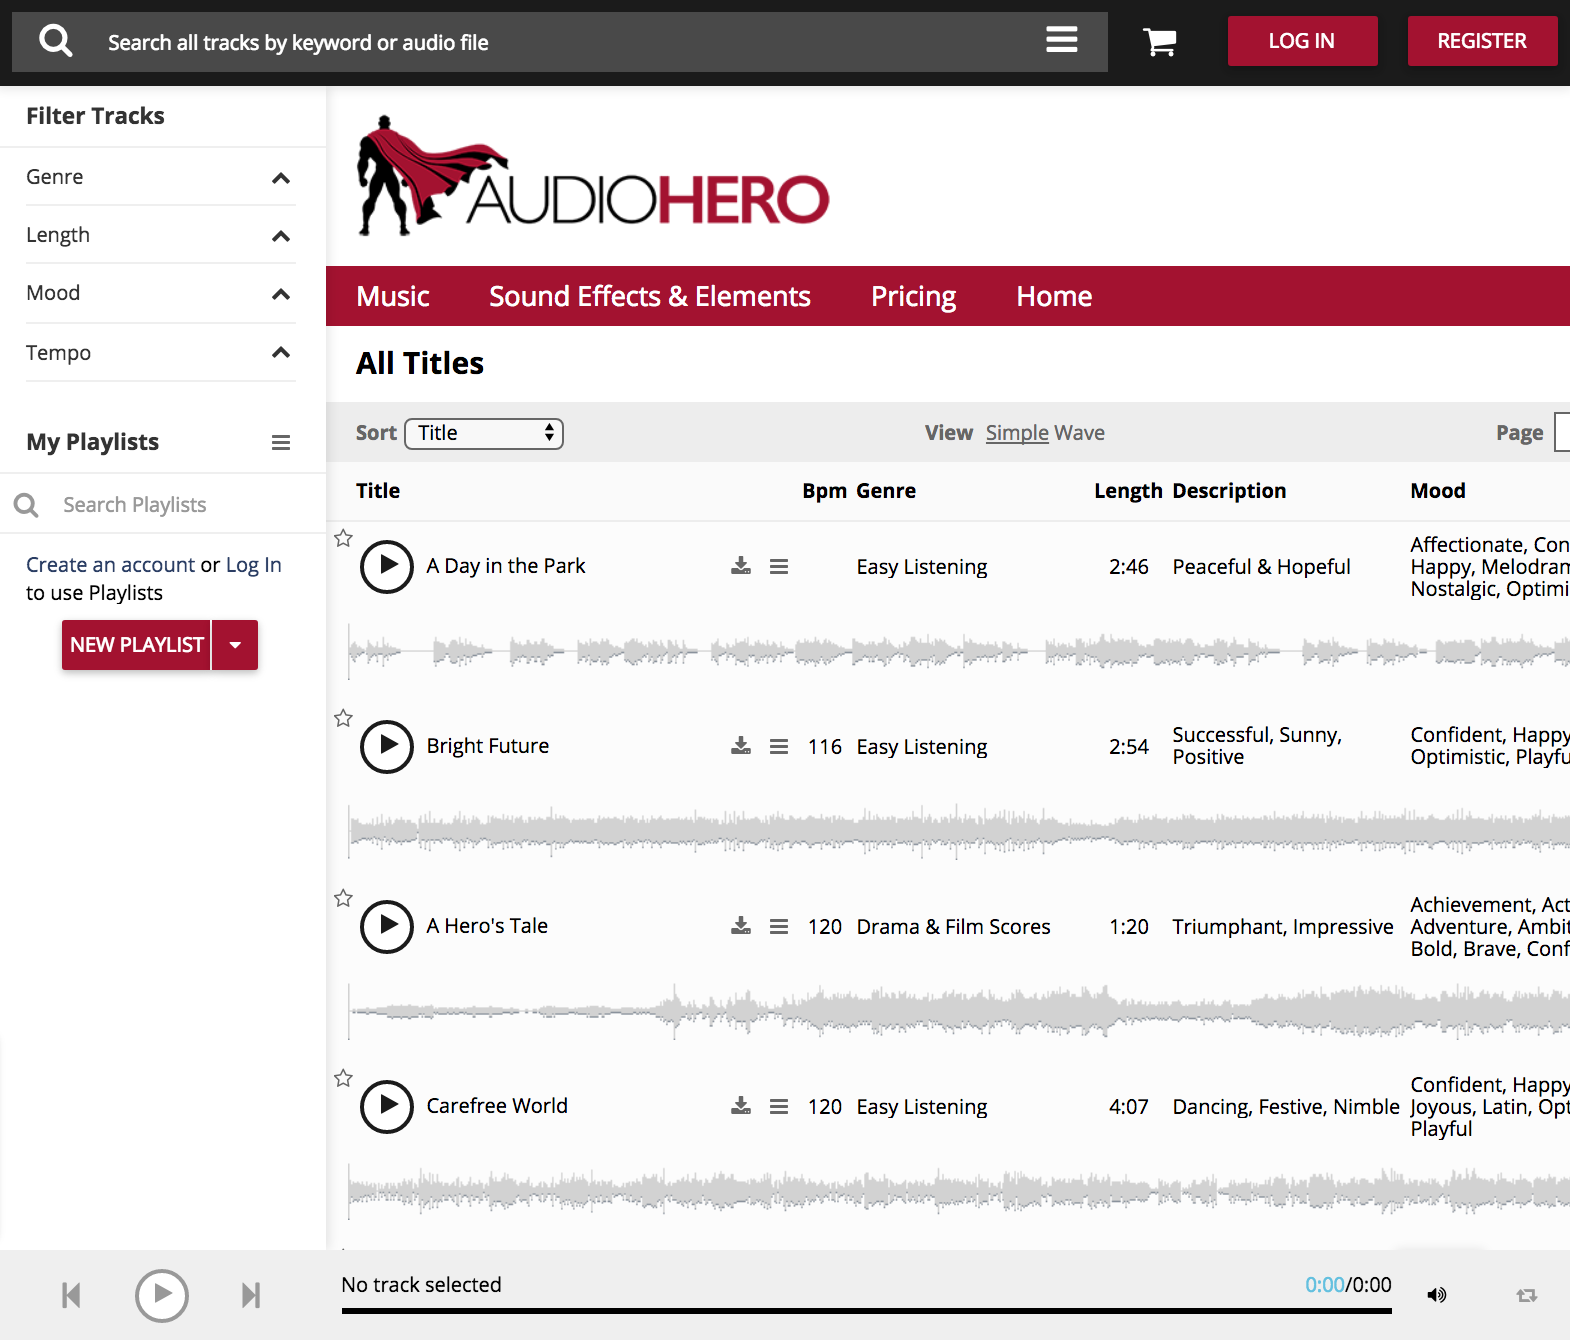Star the track Carefree World

tap(343, 1078)
